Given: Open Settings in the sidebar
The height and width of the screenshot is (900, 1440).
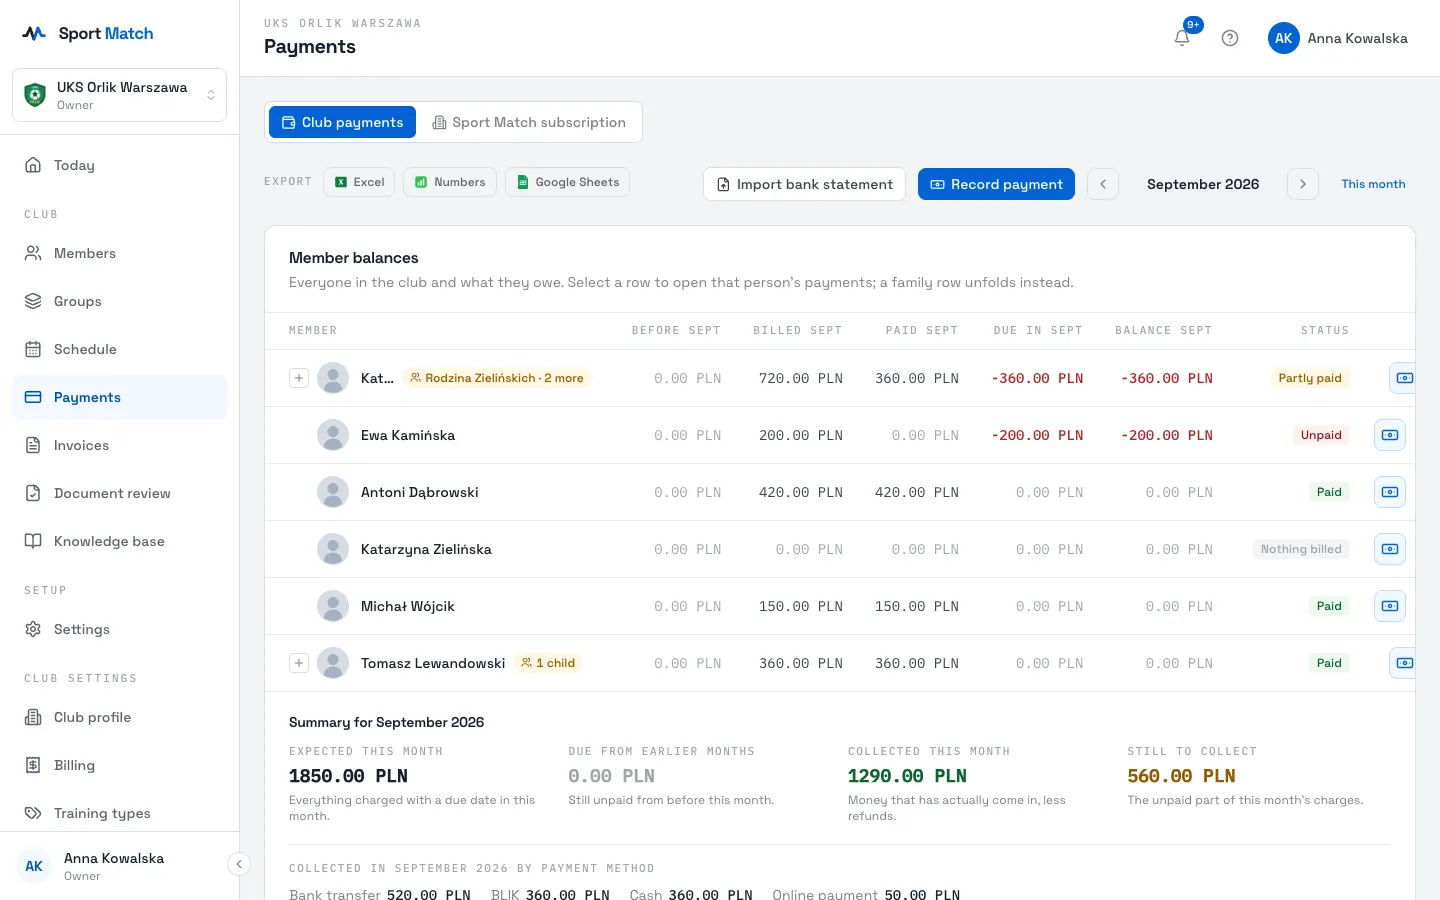Looking at the screenshot, I should [x=119, y=629].
